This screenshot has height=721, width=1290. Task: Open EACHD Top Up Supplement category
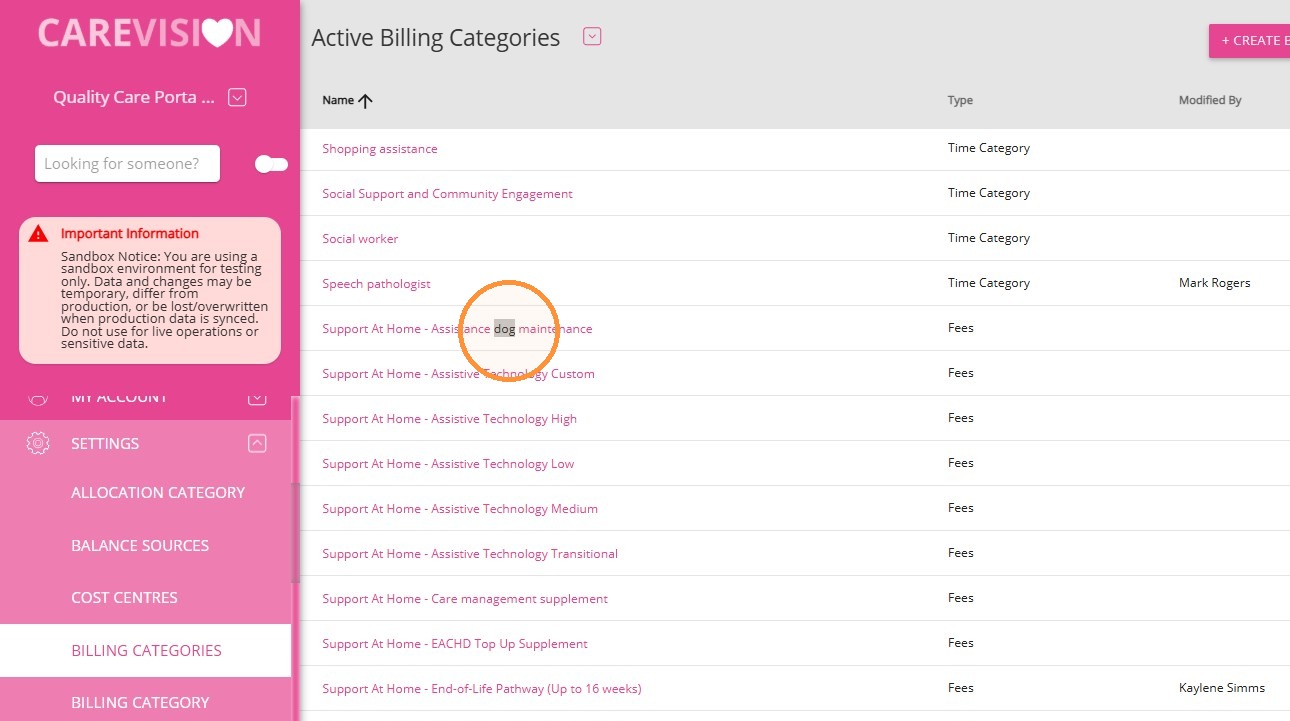tap(455, 644)
